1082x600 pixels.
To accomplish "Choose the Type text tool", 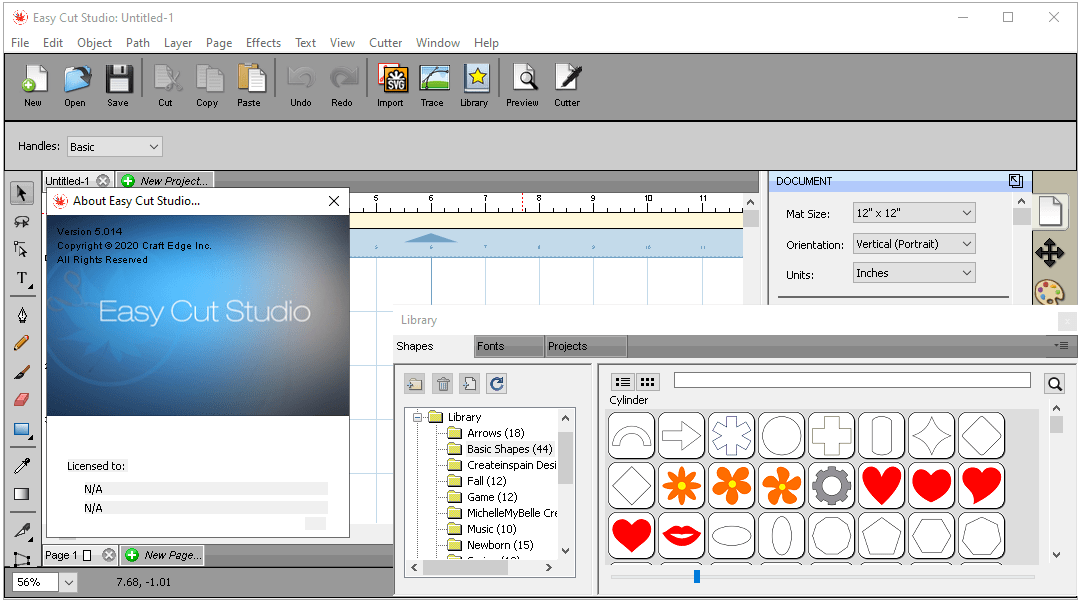I will tap(21, 278).
